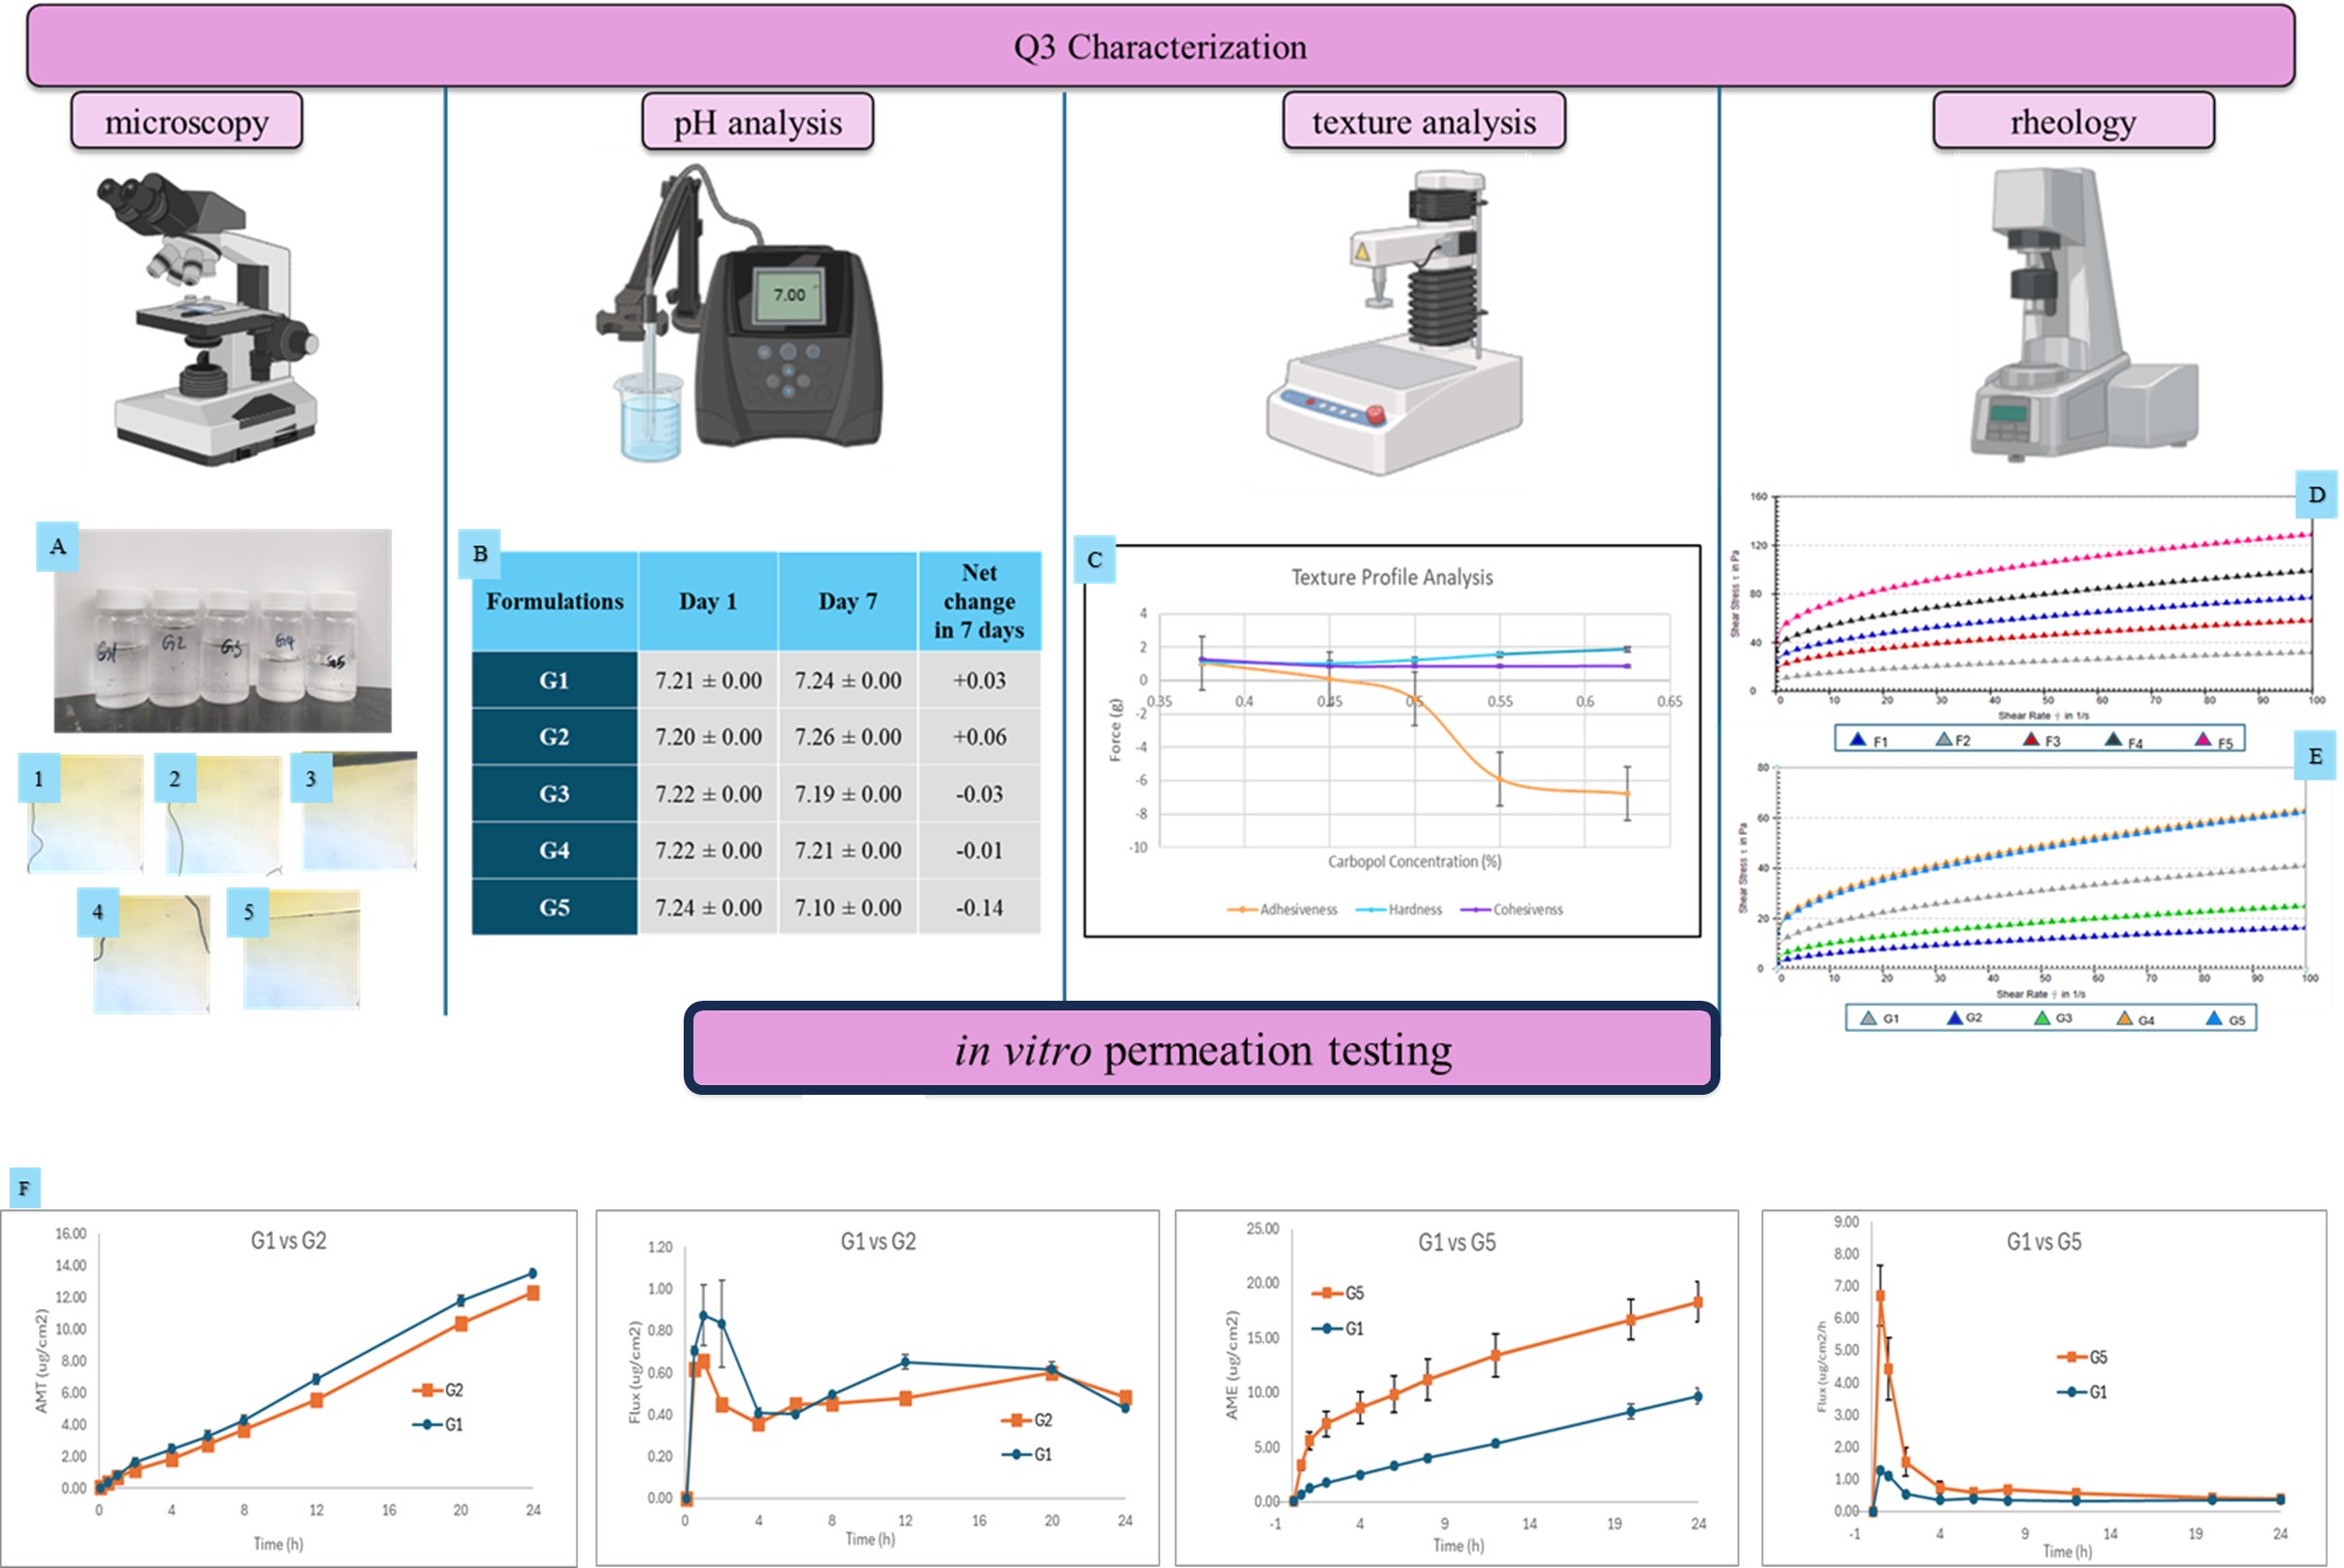
Task: Open micrograph thumbnail numbered 3
Action: tap(360, 812)
